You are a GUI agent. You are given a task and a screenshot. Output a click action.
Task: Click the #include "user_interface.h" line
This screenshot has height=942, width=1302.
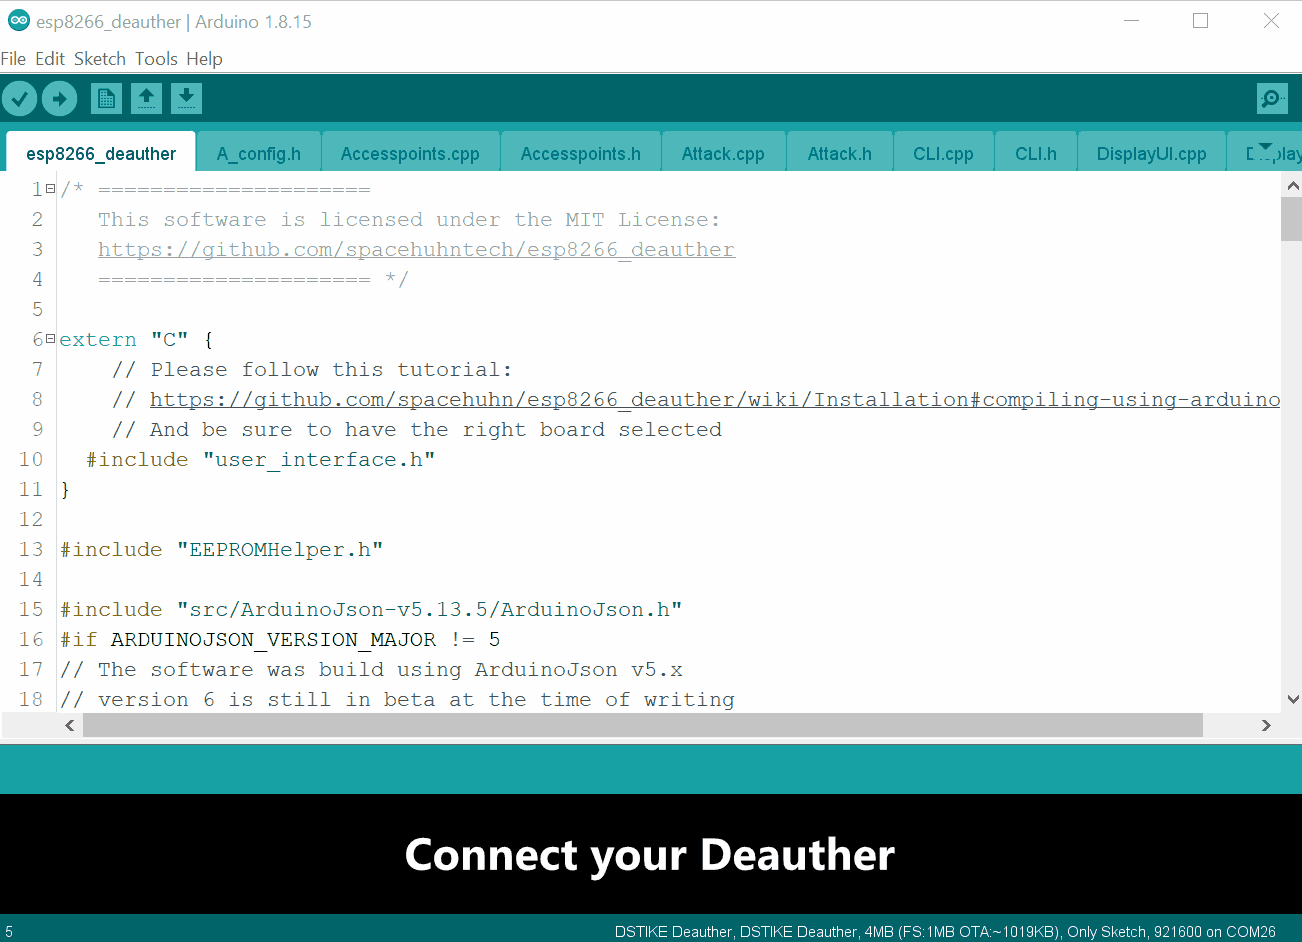(x=260, y=459)
